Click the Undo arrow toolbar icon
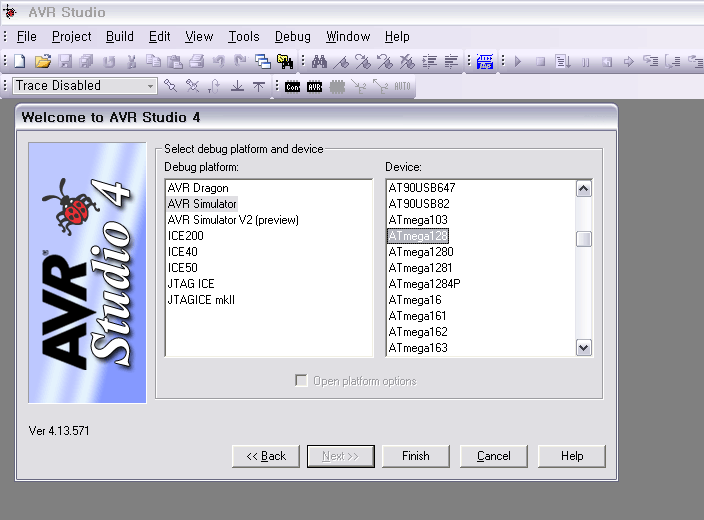Image resolution: width=704 pixels, height=520 pixels. point(219,61)
